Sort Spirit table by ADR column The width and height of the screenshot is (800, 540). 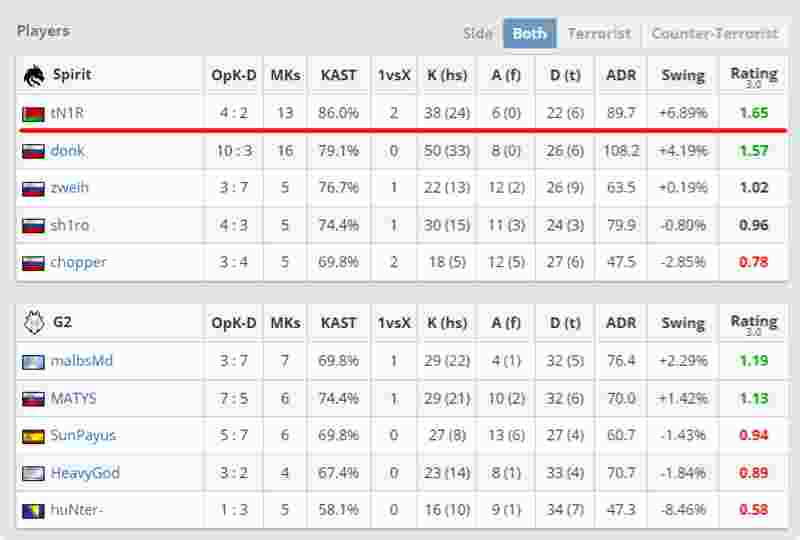pyautogui.click(x=621, y=75)
